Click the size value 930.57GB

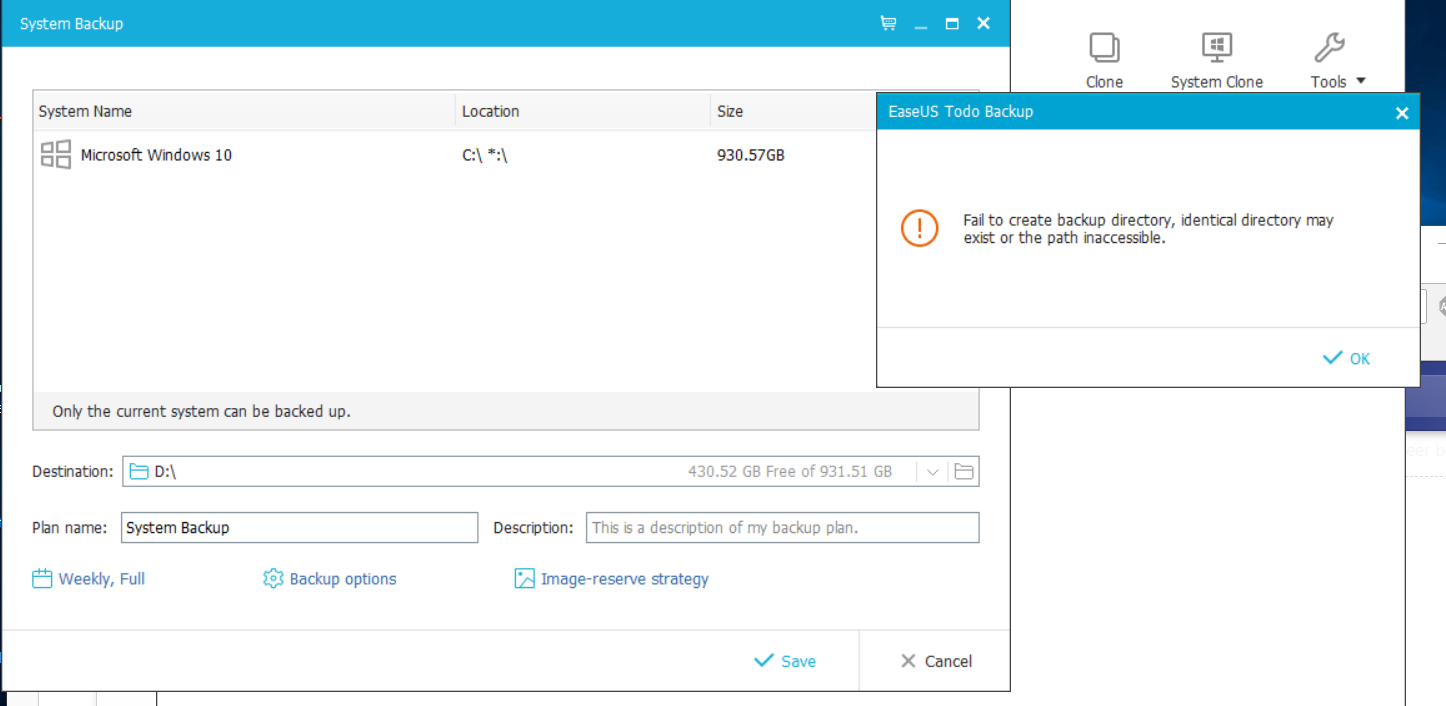(751, 155)
